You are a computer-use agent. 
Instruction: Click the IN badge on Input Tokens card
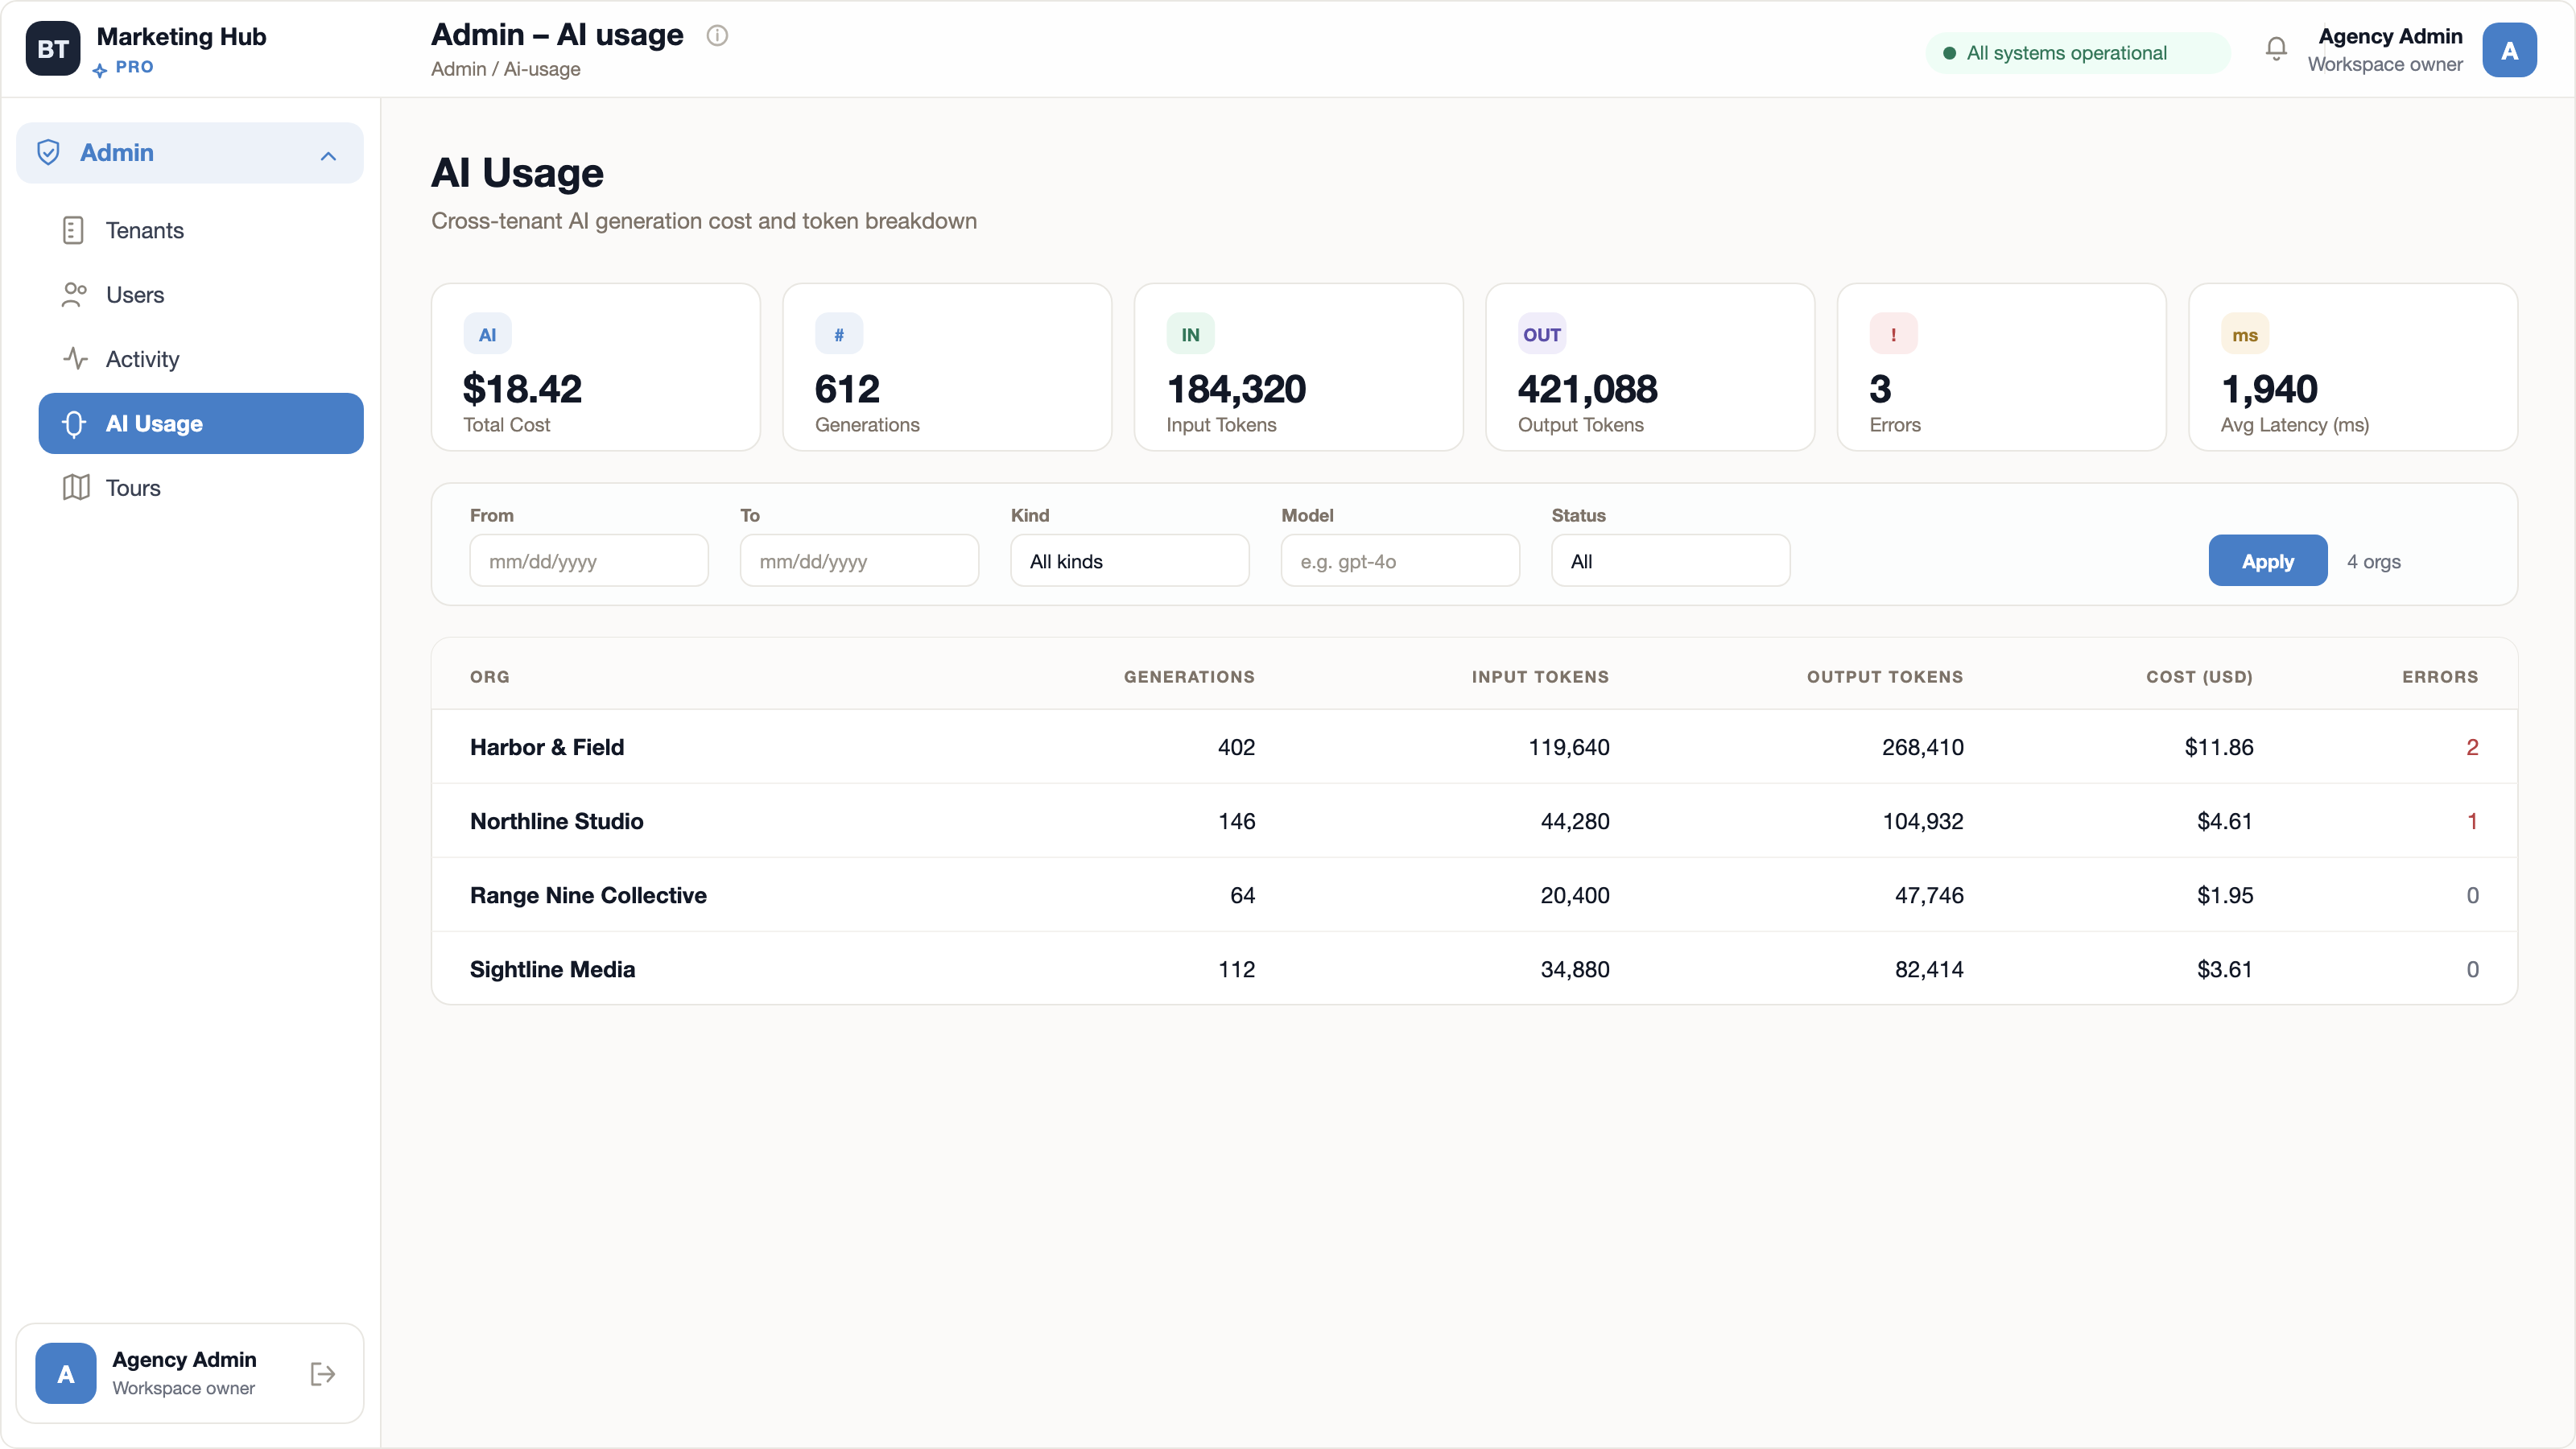pyautogui.click(x=1190, y=335)
